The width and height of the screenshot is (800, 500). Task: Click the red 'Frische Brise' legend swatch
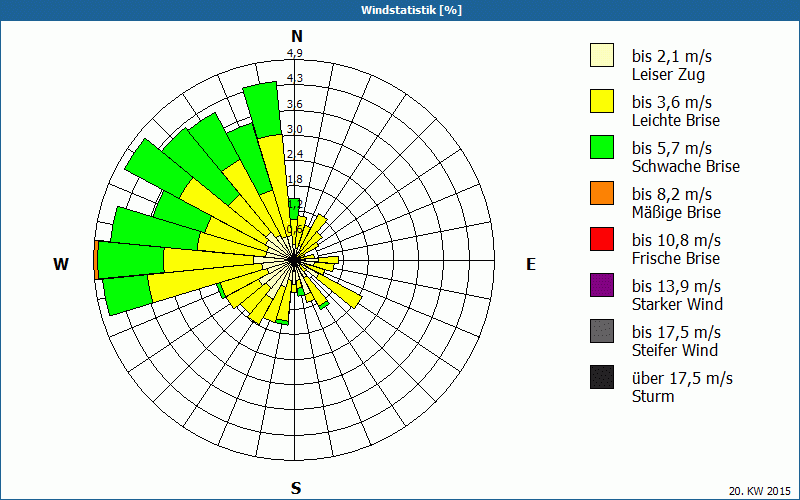pos(601,239)
